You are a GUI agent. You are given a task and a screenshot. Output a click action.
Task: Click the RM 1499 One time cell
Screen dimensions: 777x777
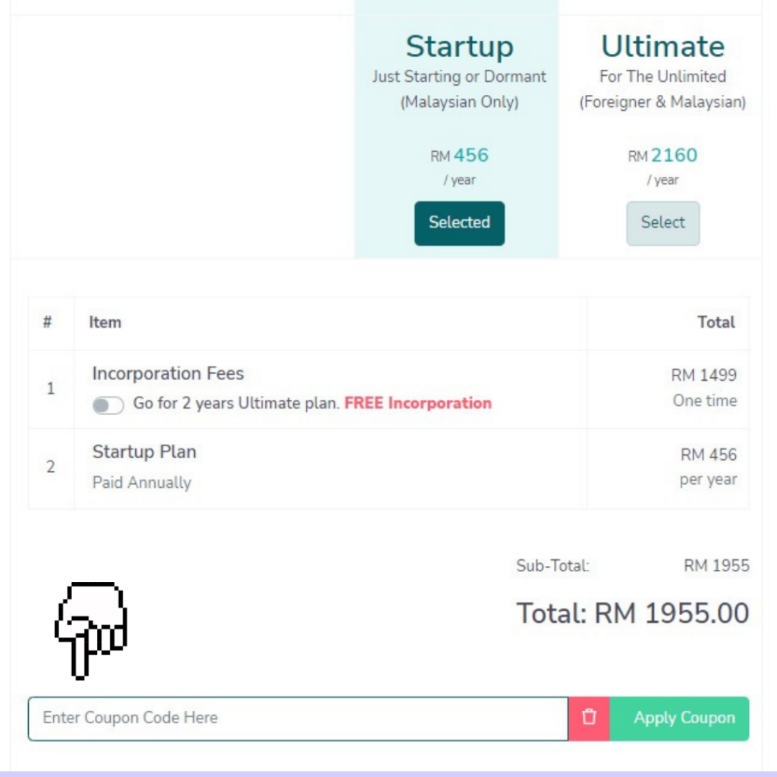pos(704,388)
